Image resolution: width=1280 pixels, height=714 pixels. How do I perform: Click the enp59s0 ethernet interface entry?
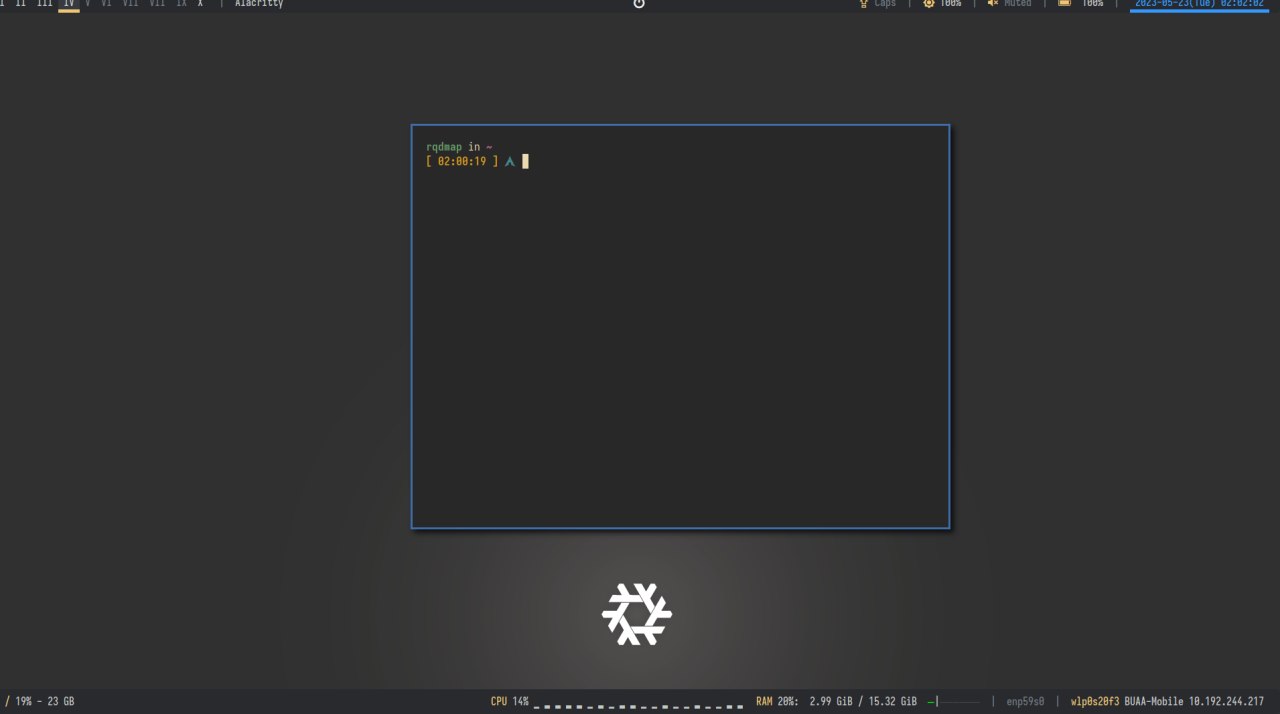(x=1025, y=702)
